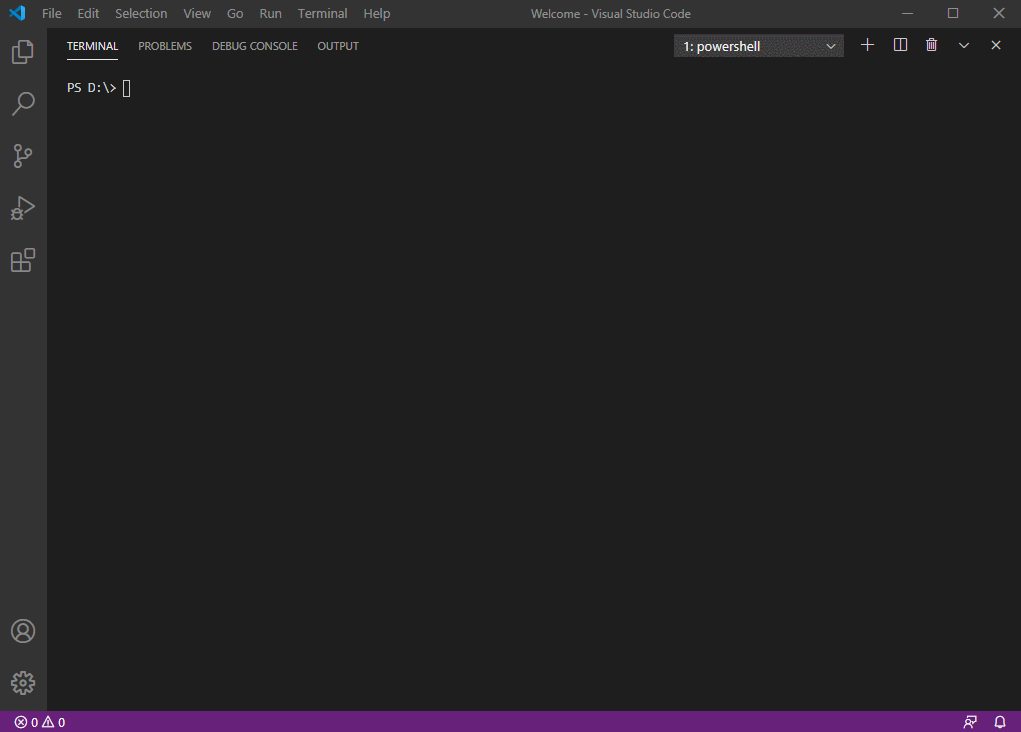This screenshot has width=1021, height=732.
Task: Open the Source Control view
Action: [23, 156]
